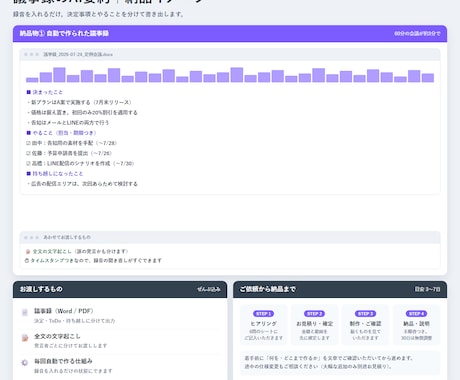Click the .docx file name in the document title bar
This screenshot has width=460, height=380.
click(x=78, y=54)
